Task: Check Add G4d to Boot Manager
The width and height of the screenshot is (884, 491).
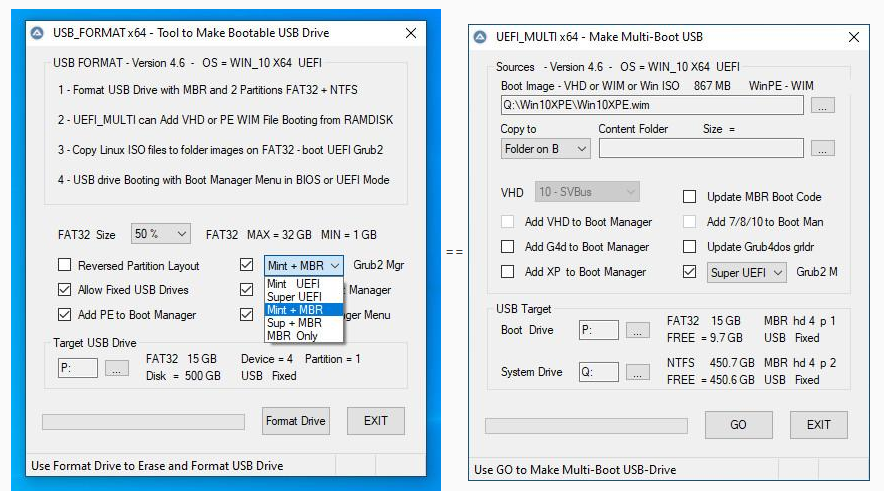Action: coord(508,247)
